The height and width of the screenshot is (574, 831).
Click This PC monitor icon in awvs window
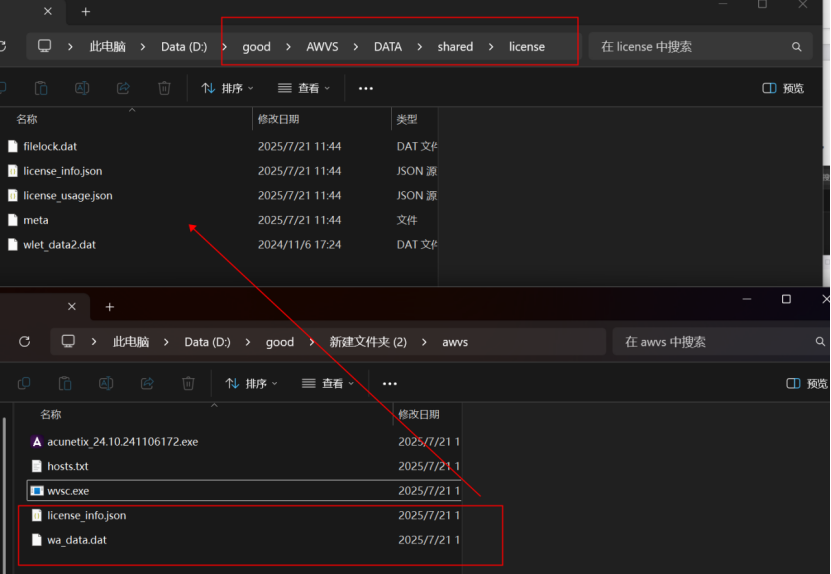68,341
